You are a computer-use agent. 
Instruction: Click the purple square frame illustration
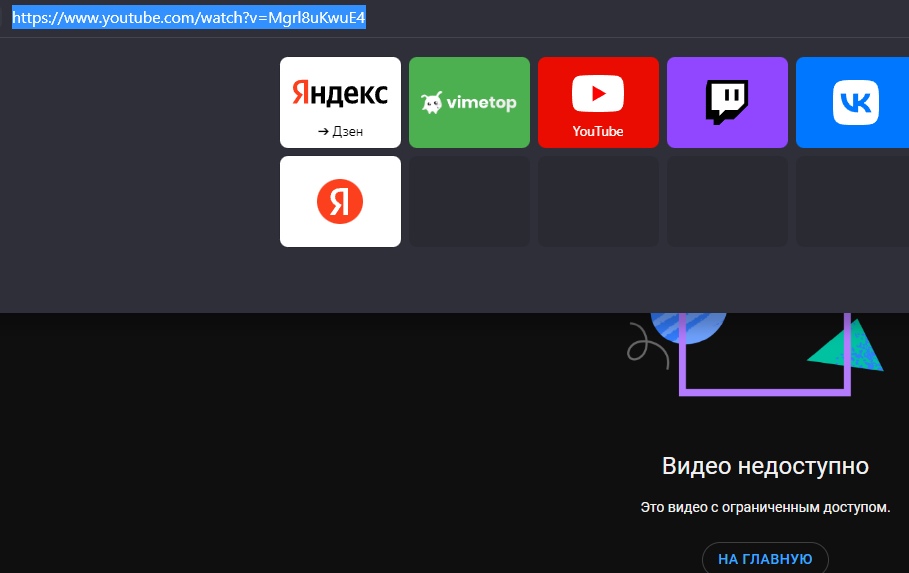(765, 389)
